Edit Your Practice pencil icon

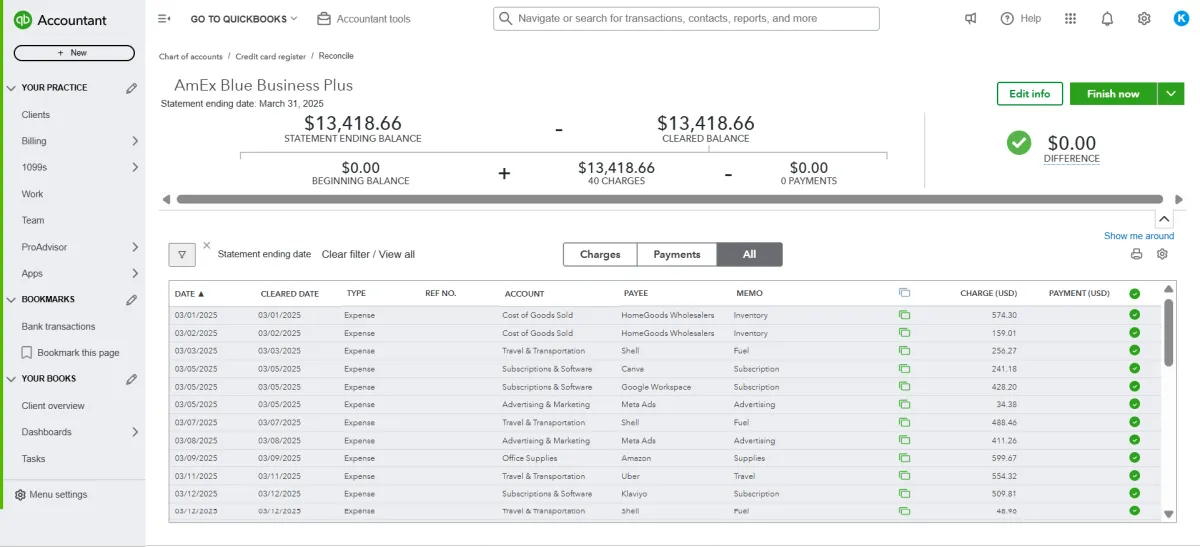coord(131,88)
